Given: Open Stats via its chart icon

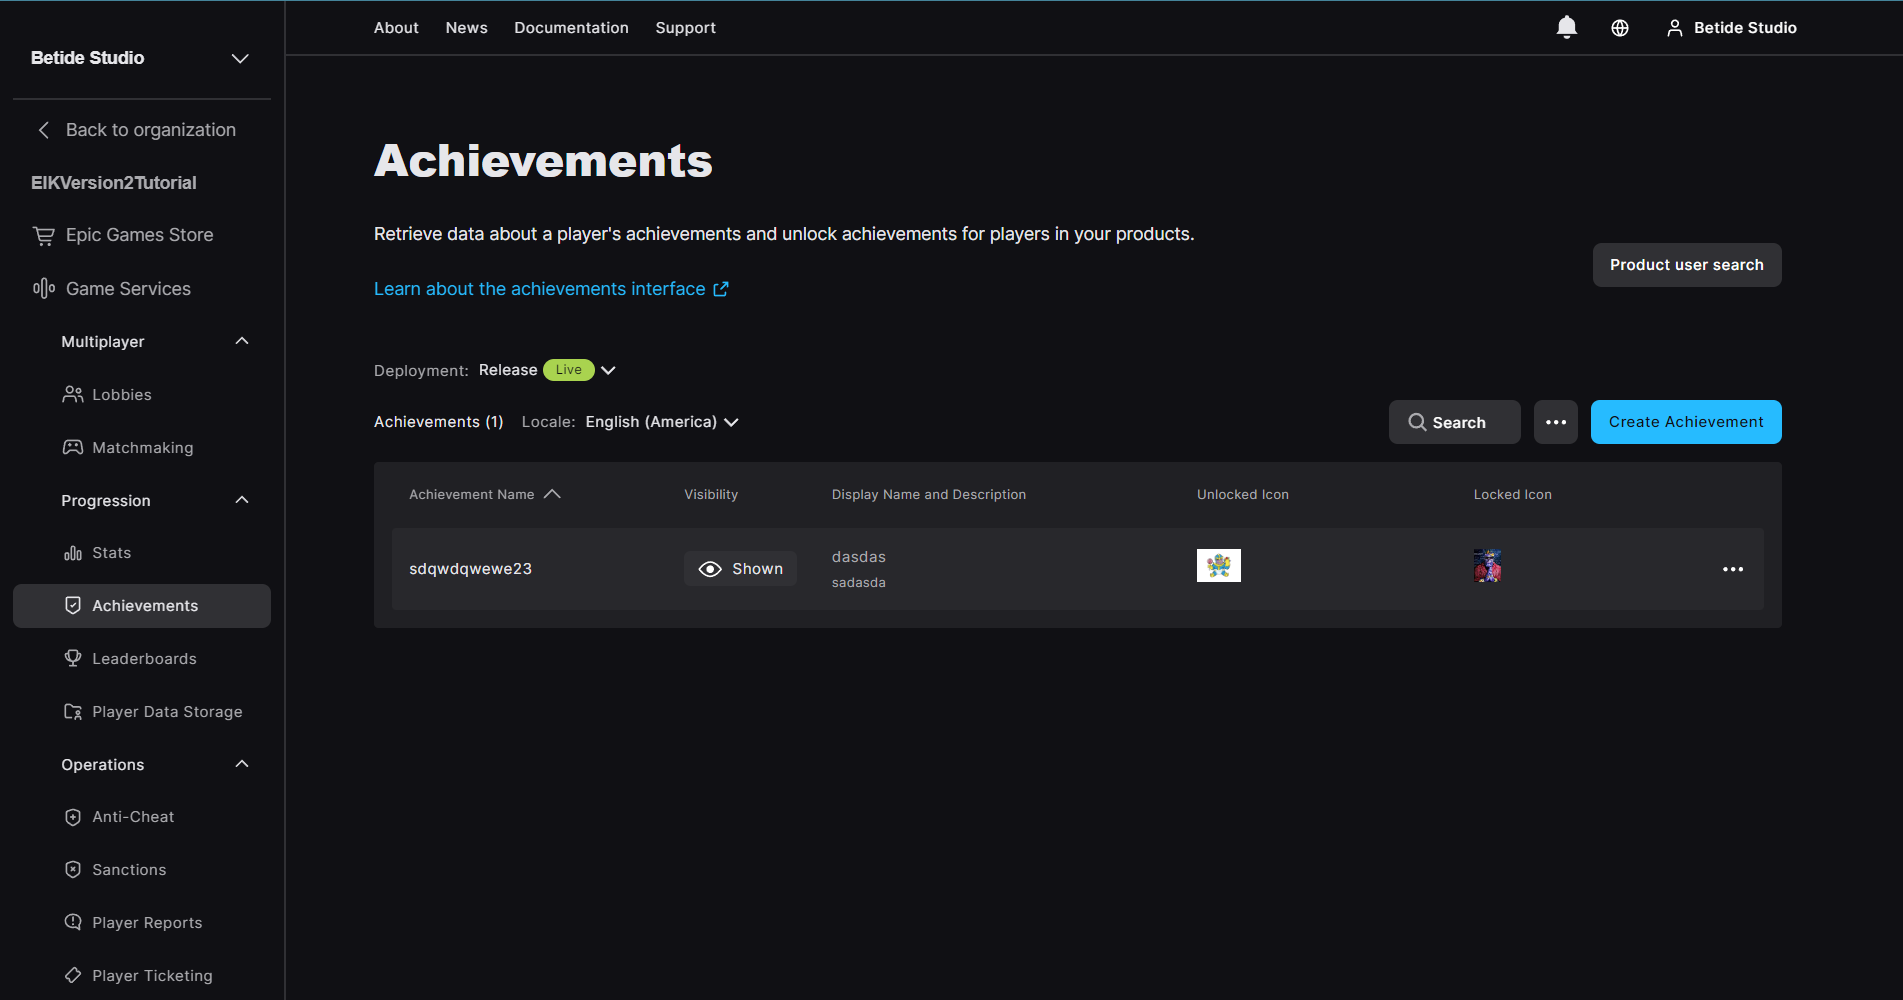Looking at the screenshot, I should tap(72, 552).
